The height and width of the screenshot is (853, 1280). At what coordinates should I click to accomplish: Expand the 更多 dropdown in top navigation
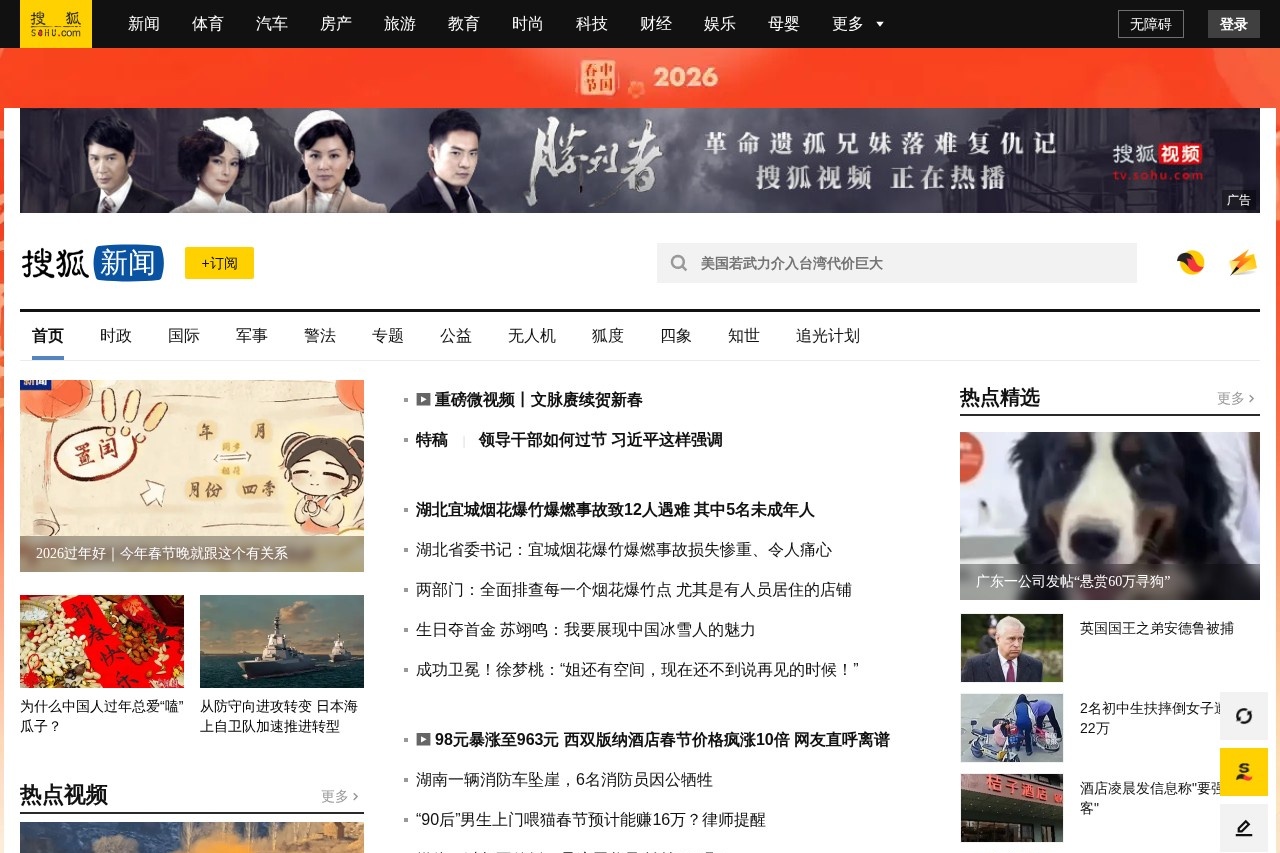[x=858, y=24]
